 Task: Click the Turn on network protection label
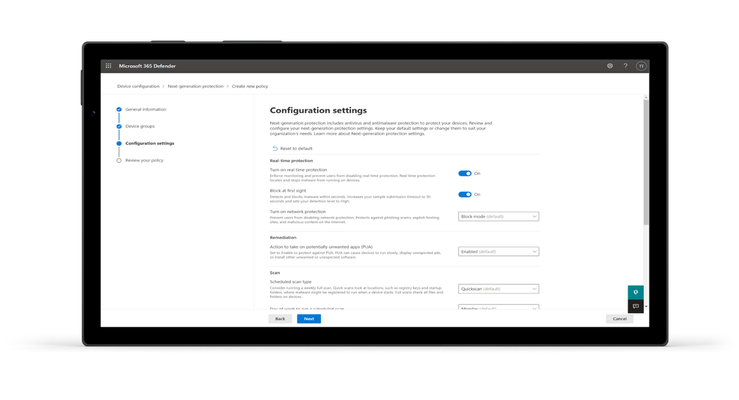(298, 212)
